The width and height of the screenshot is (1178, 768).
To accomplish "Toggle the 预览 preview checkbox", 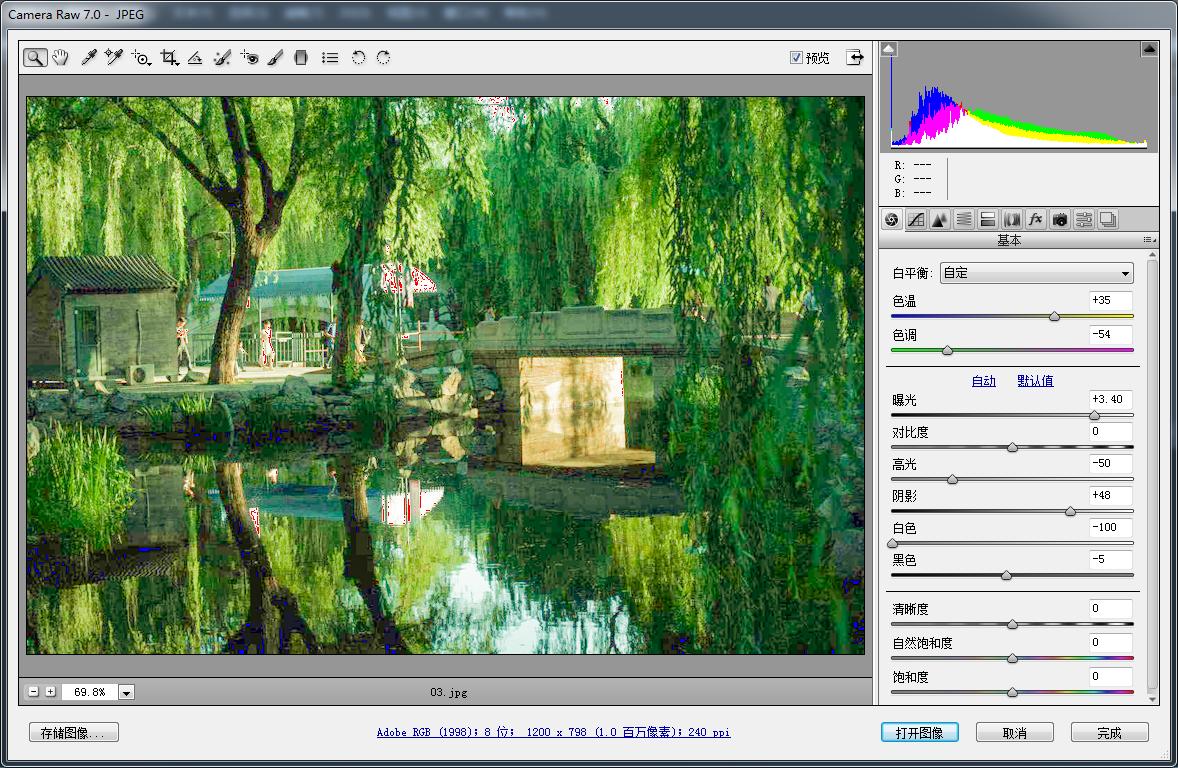I will [796, 58].
